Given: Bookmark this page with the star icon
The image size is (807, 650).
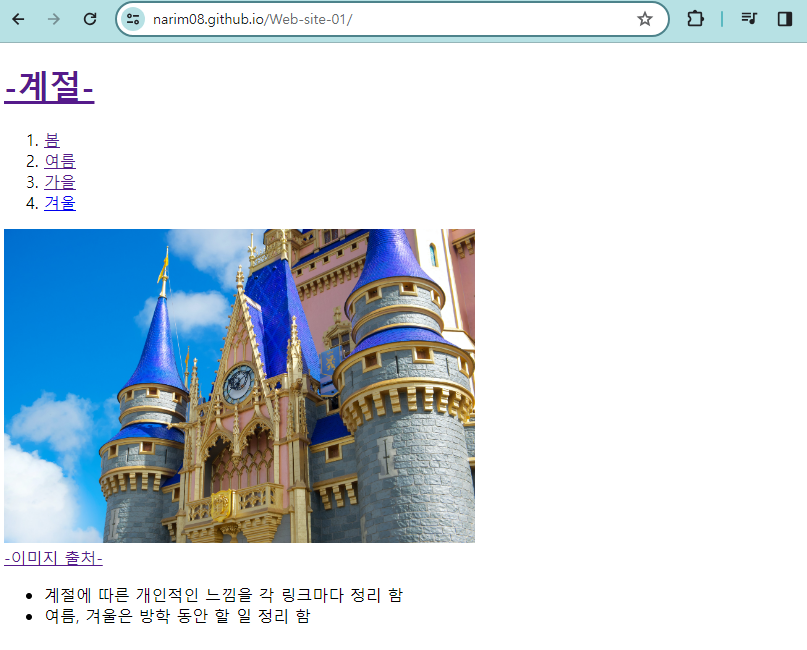Looking at the screenshot, I should click(x=644, y=19).
